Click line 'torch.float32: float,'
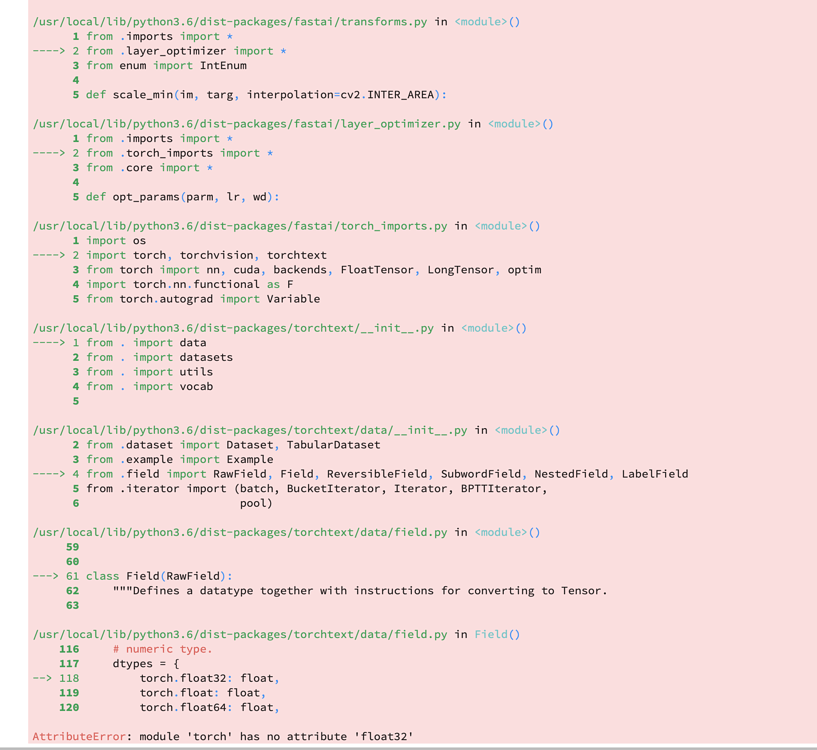The image size is (817, 750). point(209,679)
